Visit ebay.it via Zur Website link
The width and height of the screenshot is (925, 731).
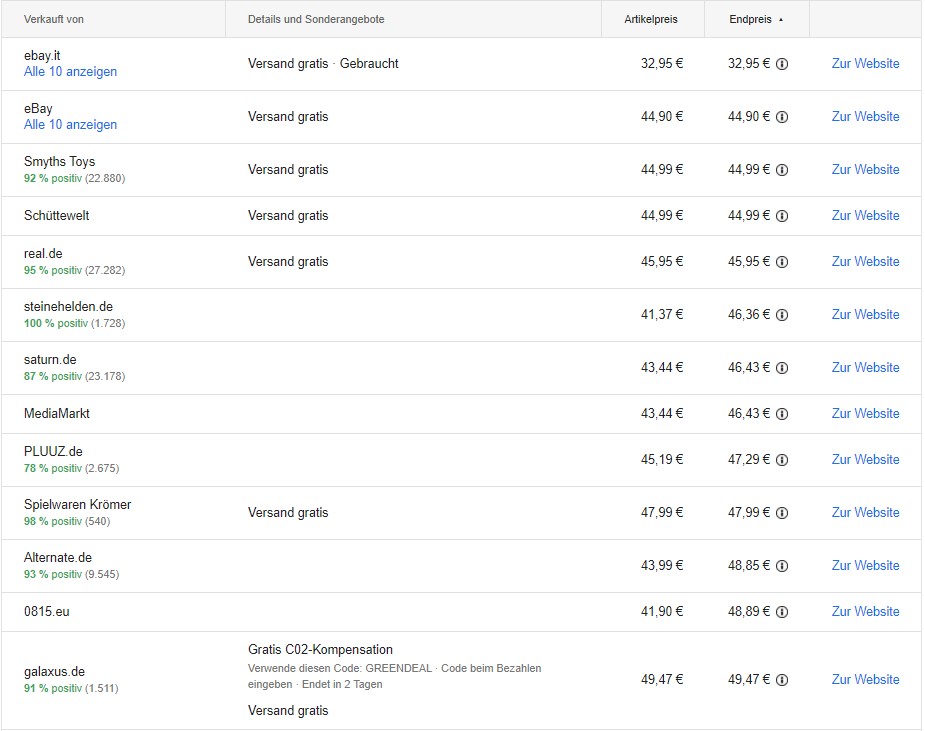point(865,63)
